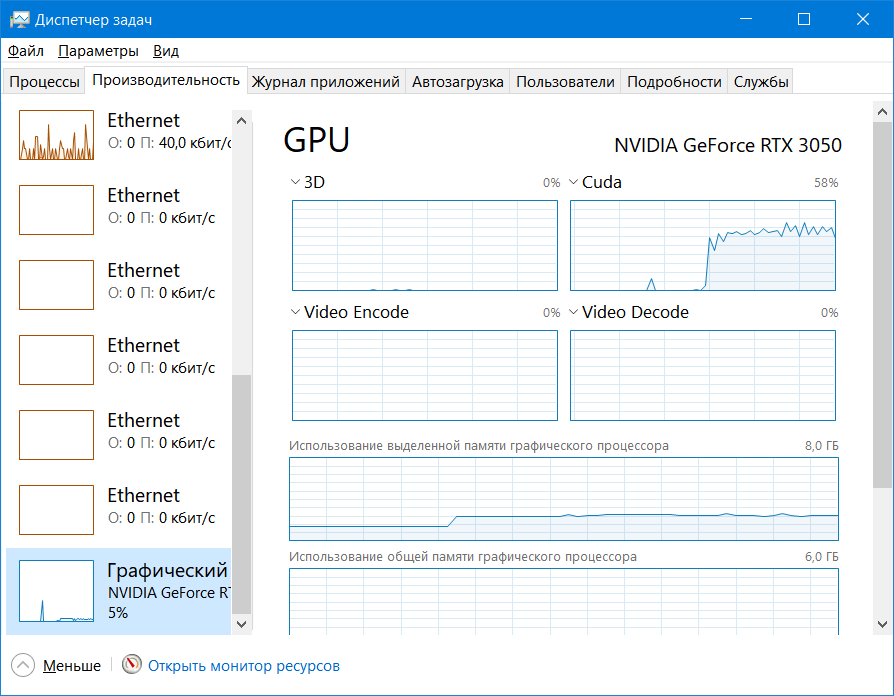Screen dimensions: 894x696
Task: Open the Вид menu
Action: click(166, 51)
